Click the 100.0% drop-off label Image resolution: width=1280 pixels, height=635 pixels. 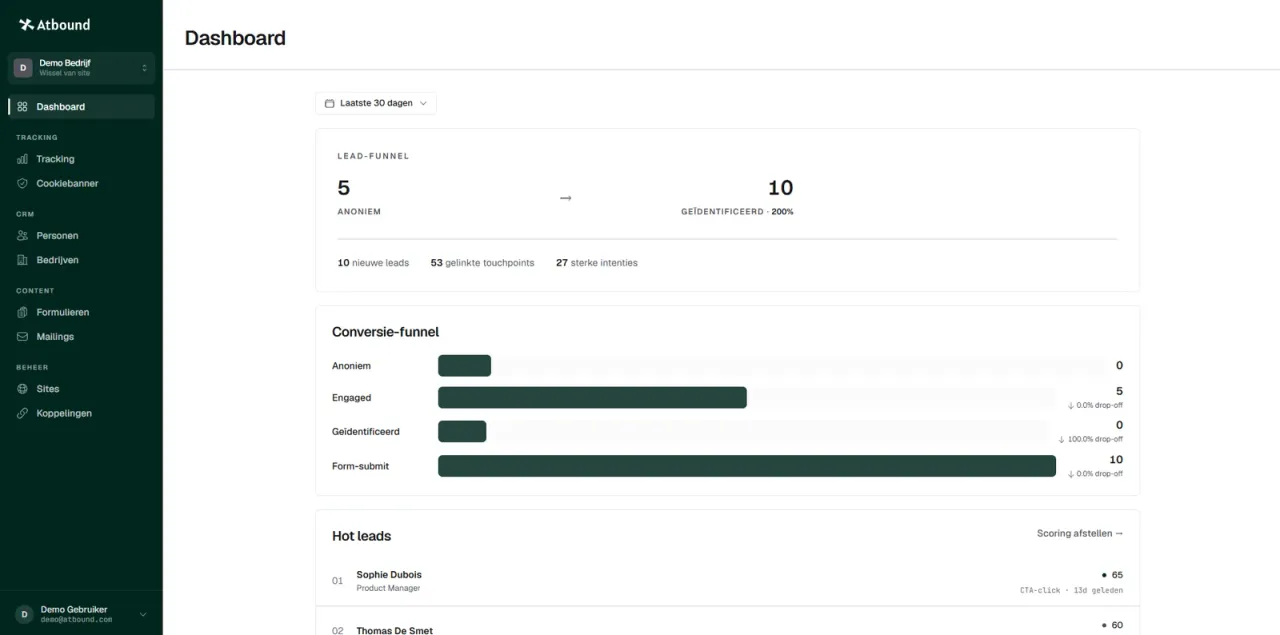pyautogui.click(x=1091, y=439)
